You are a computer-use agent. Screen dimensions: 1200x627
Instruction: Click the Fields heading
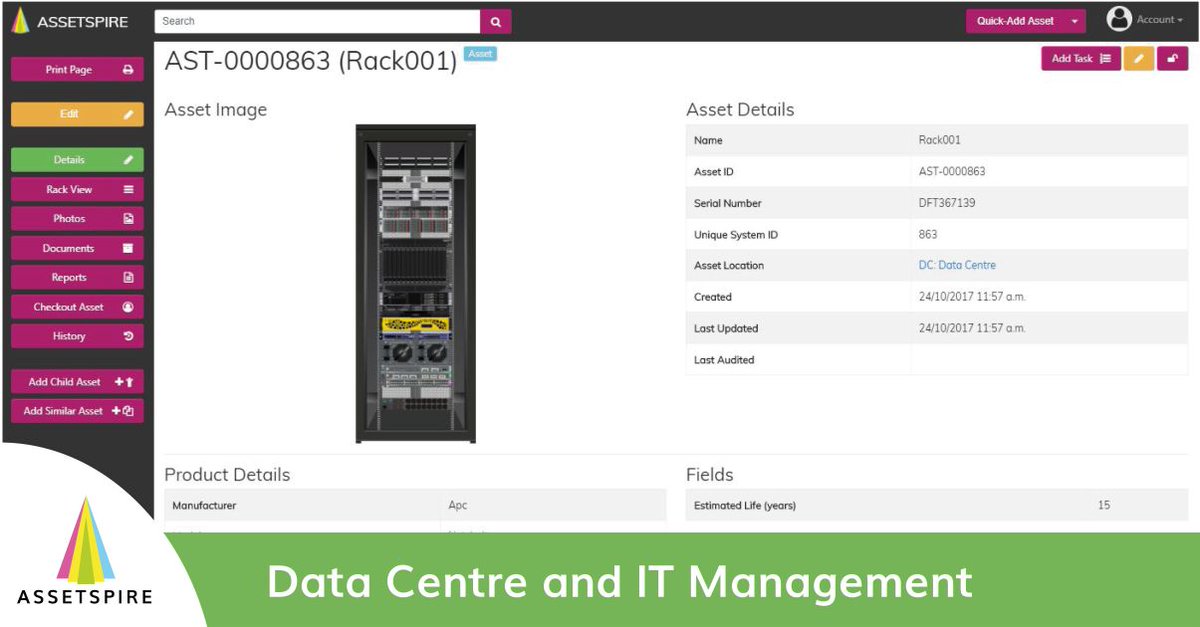click(710, 475)
